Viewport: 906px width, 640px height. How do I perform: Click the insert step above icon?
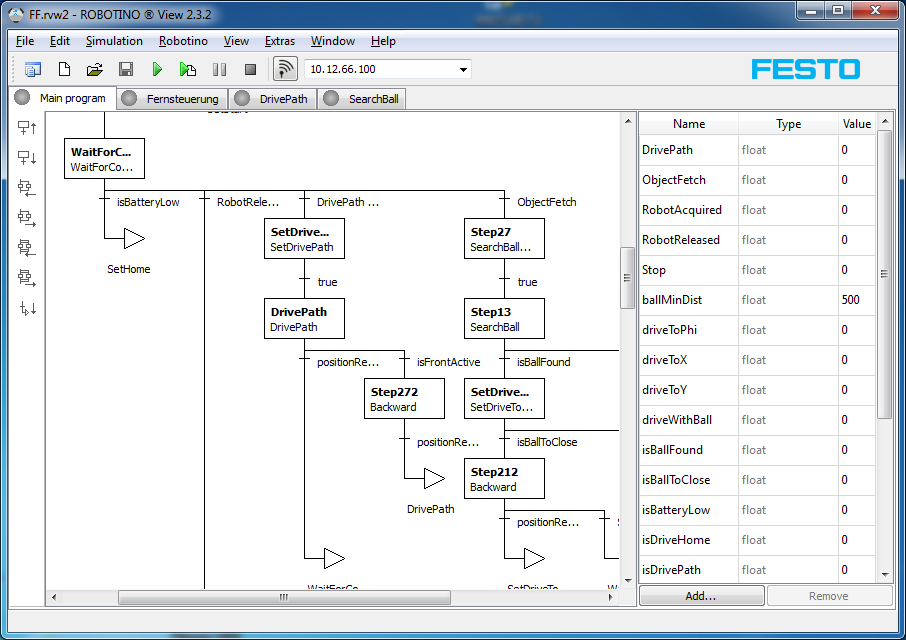coord(27,127)
